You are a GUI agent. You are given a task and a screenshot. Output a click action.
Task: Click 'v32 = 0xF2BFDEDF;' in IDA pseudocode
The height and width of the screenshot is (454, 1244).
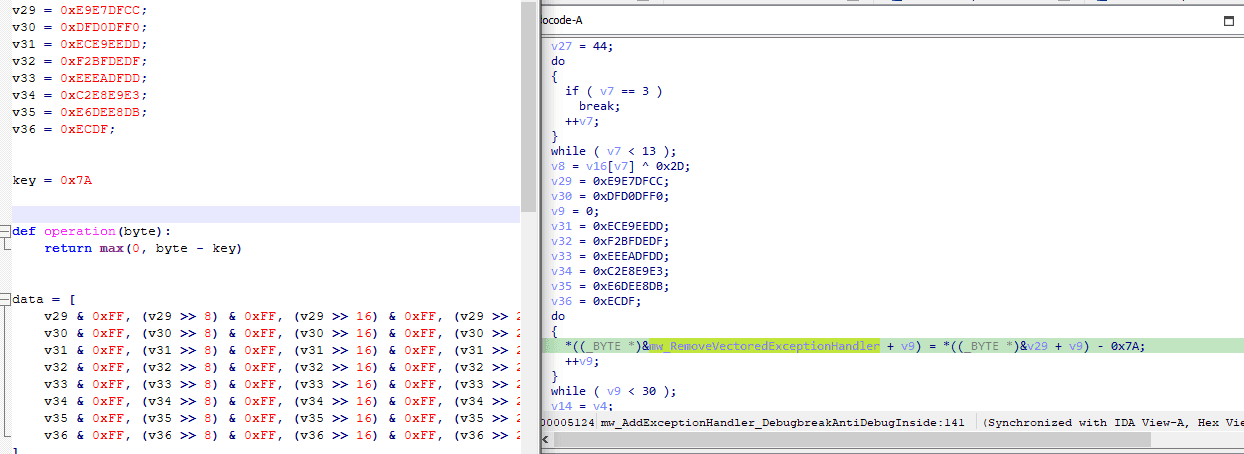610,241
